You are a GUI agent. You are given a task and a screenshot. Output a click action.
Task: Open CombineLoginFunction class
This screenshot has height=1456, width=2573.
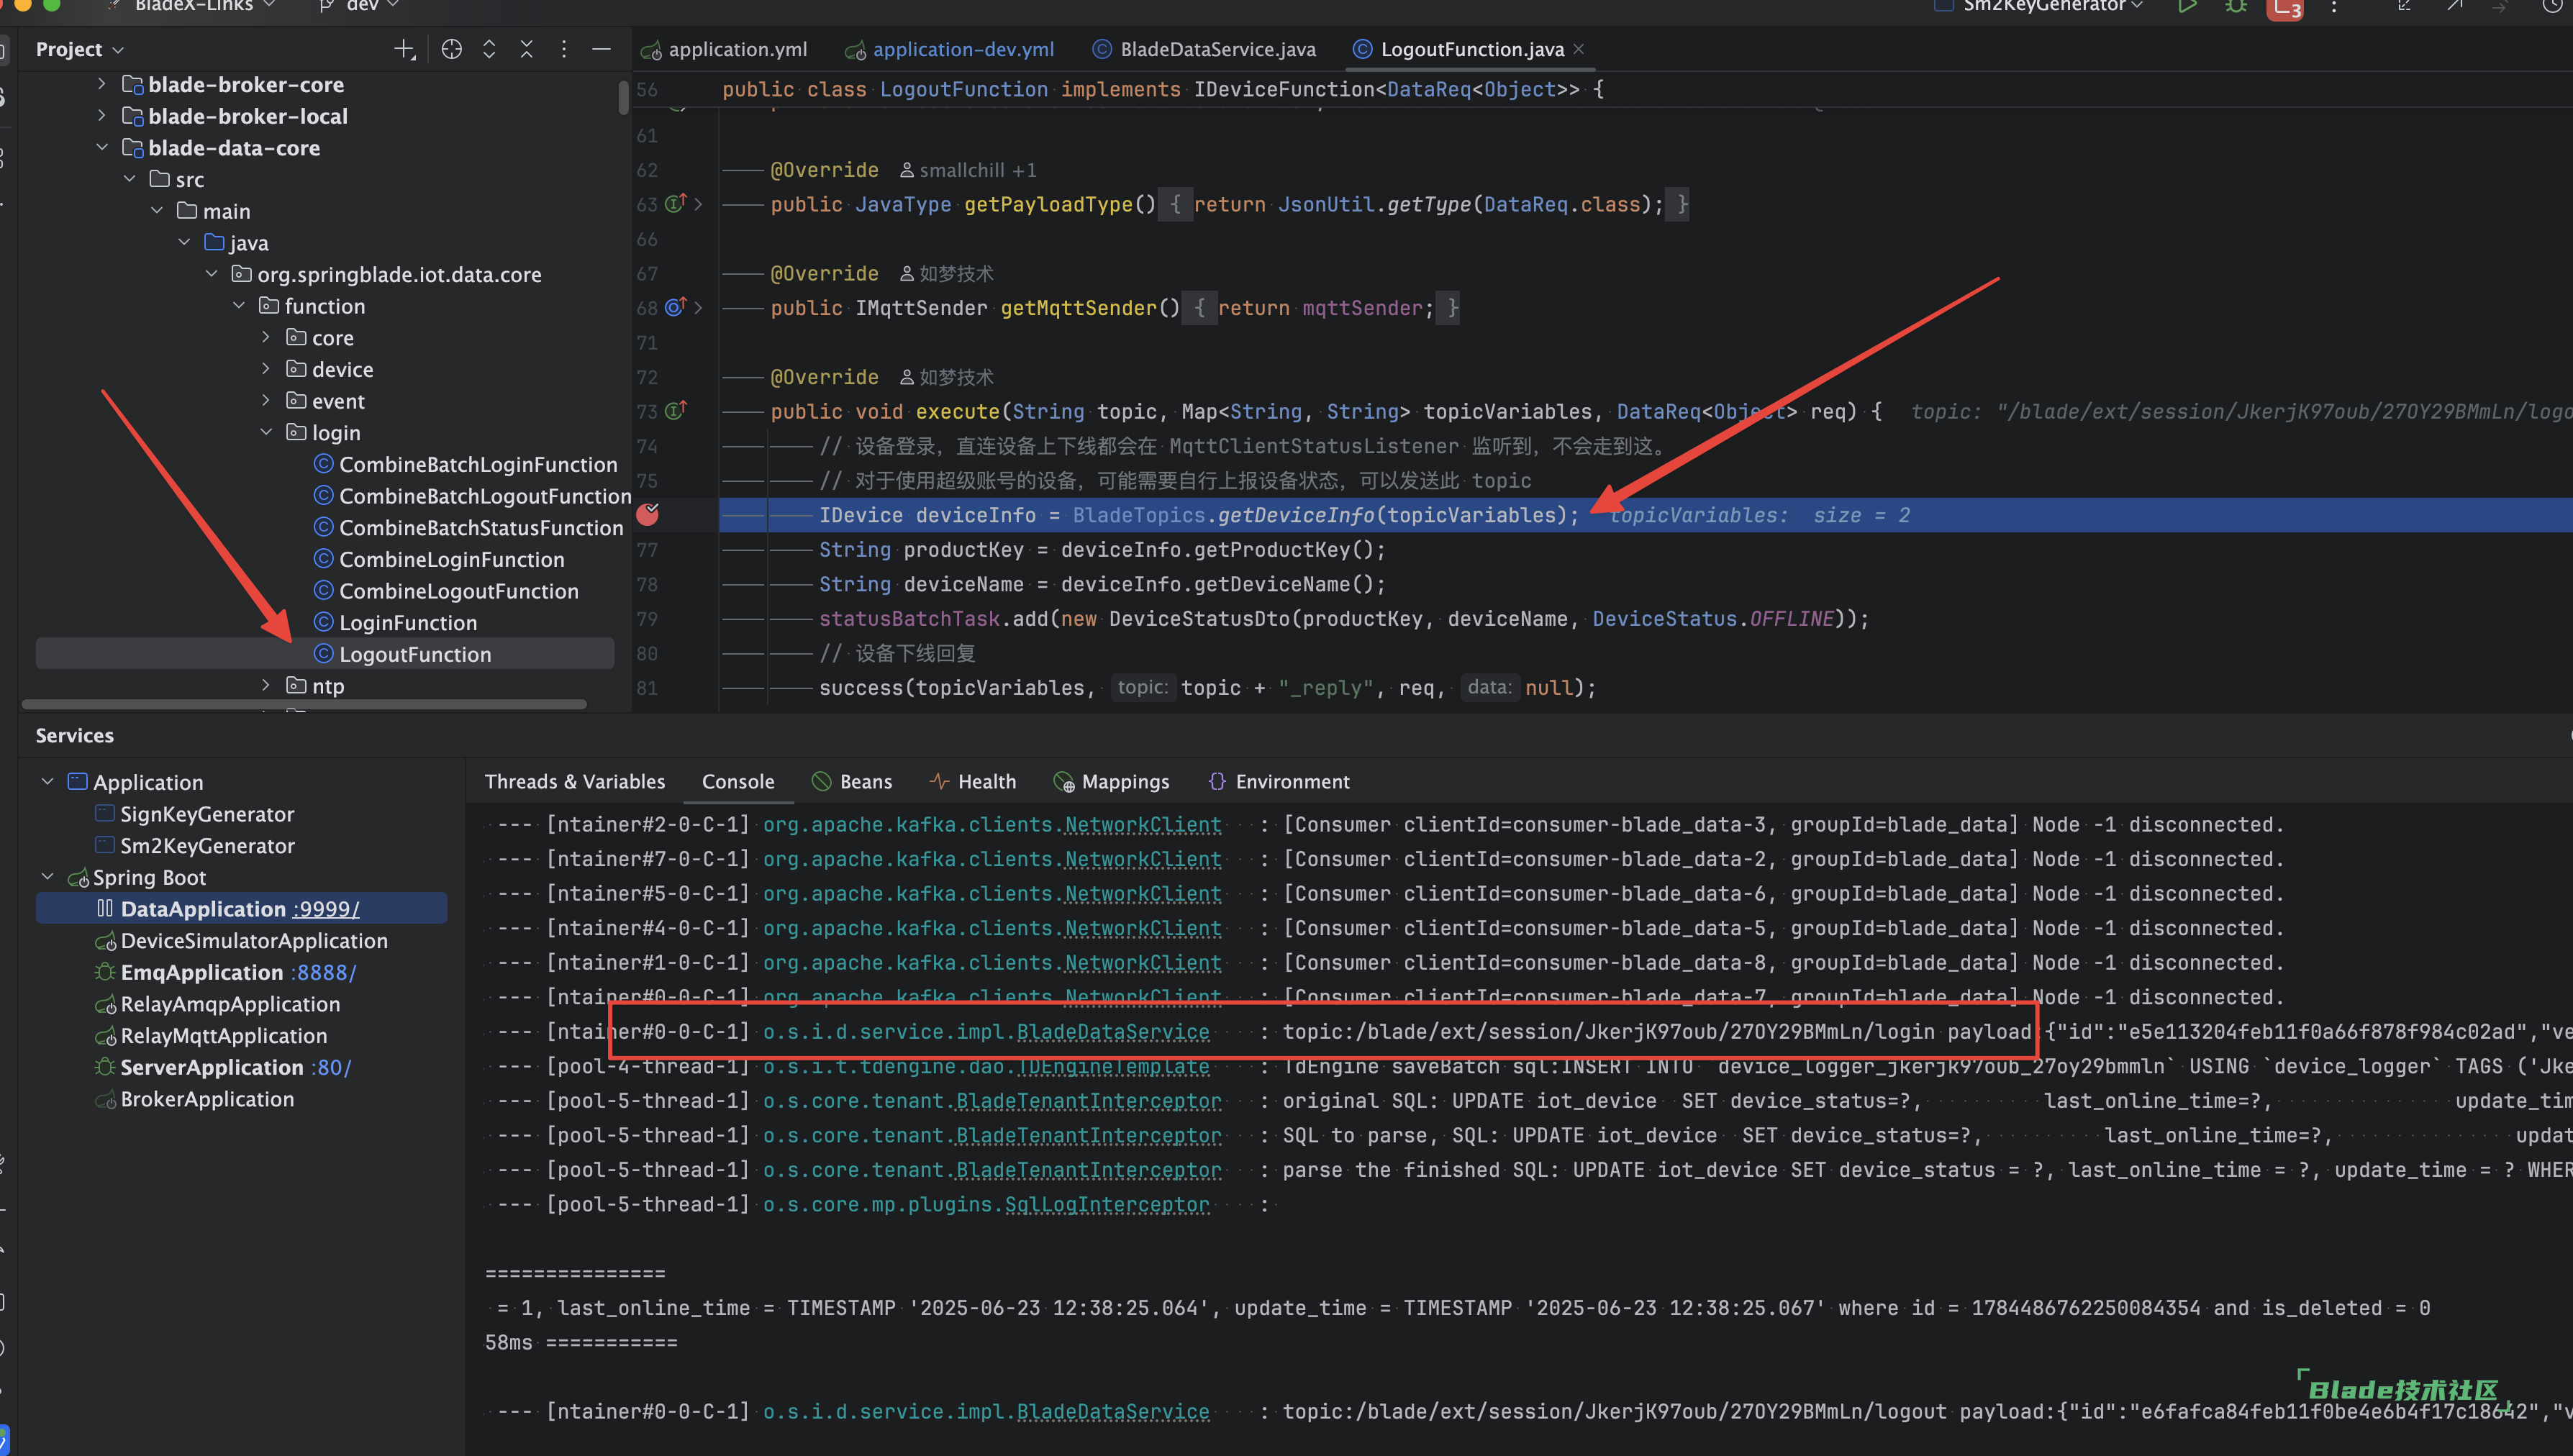coord(439,560)
